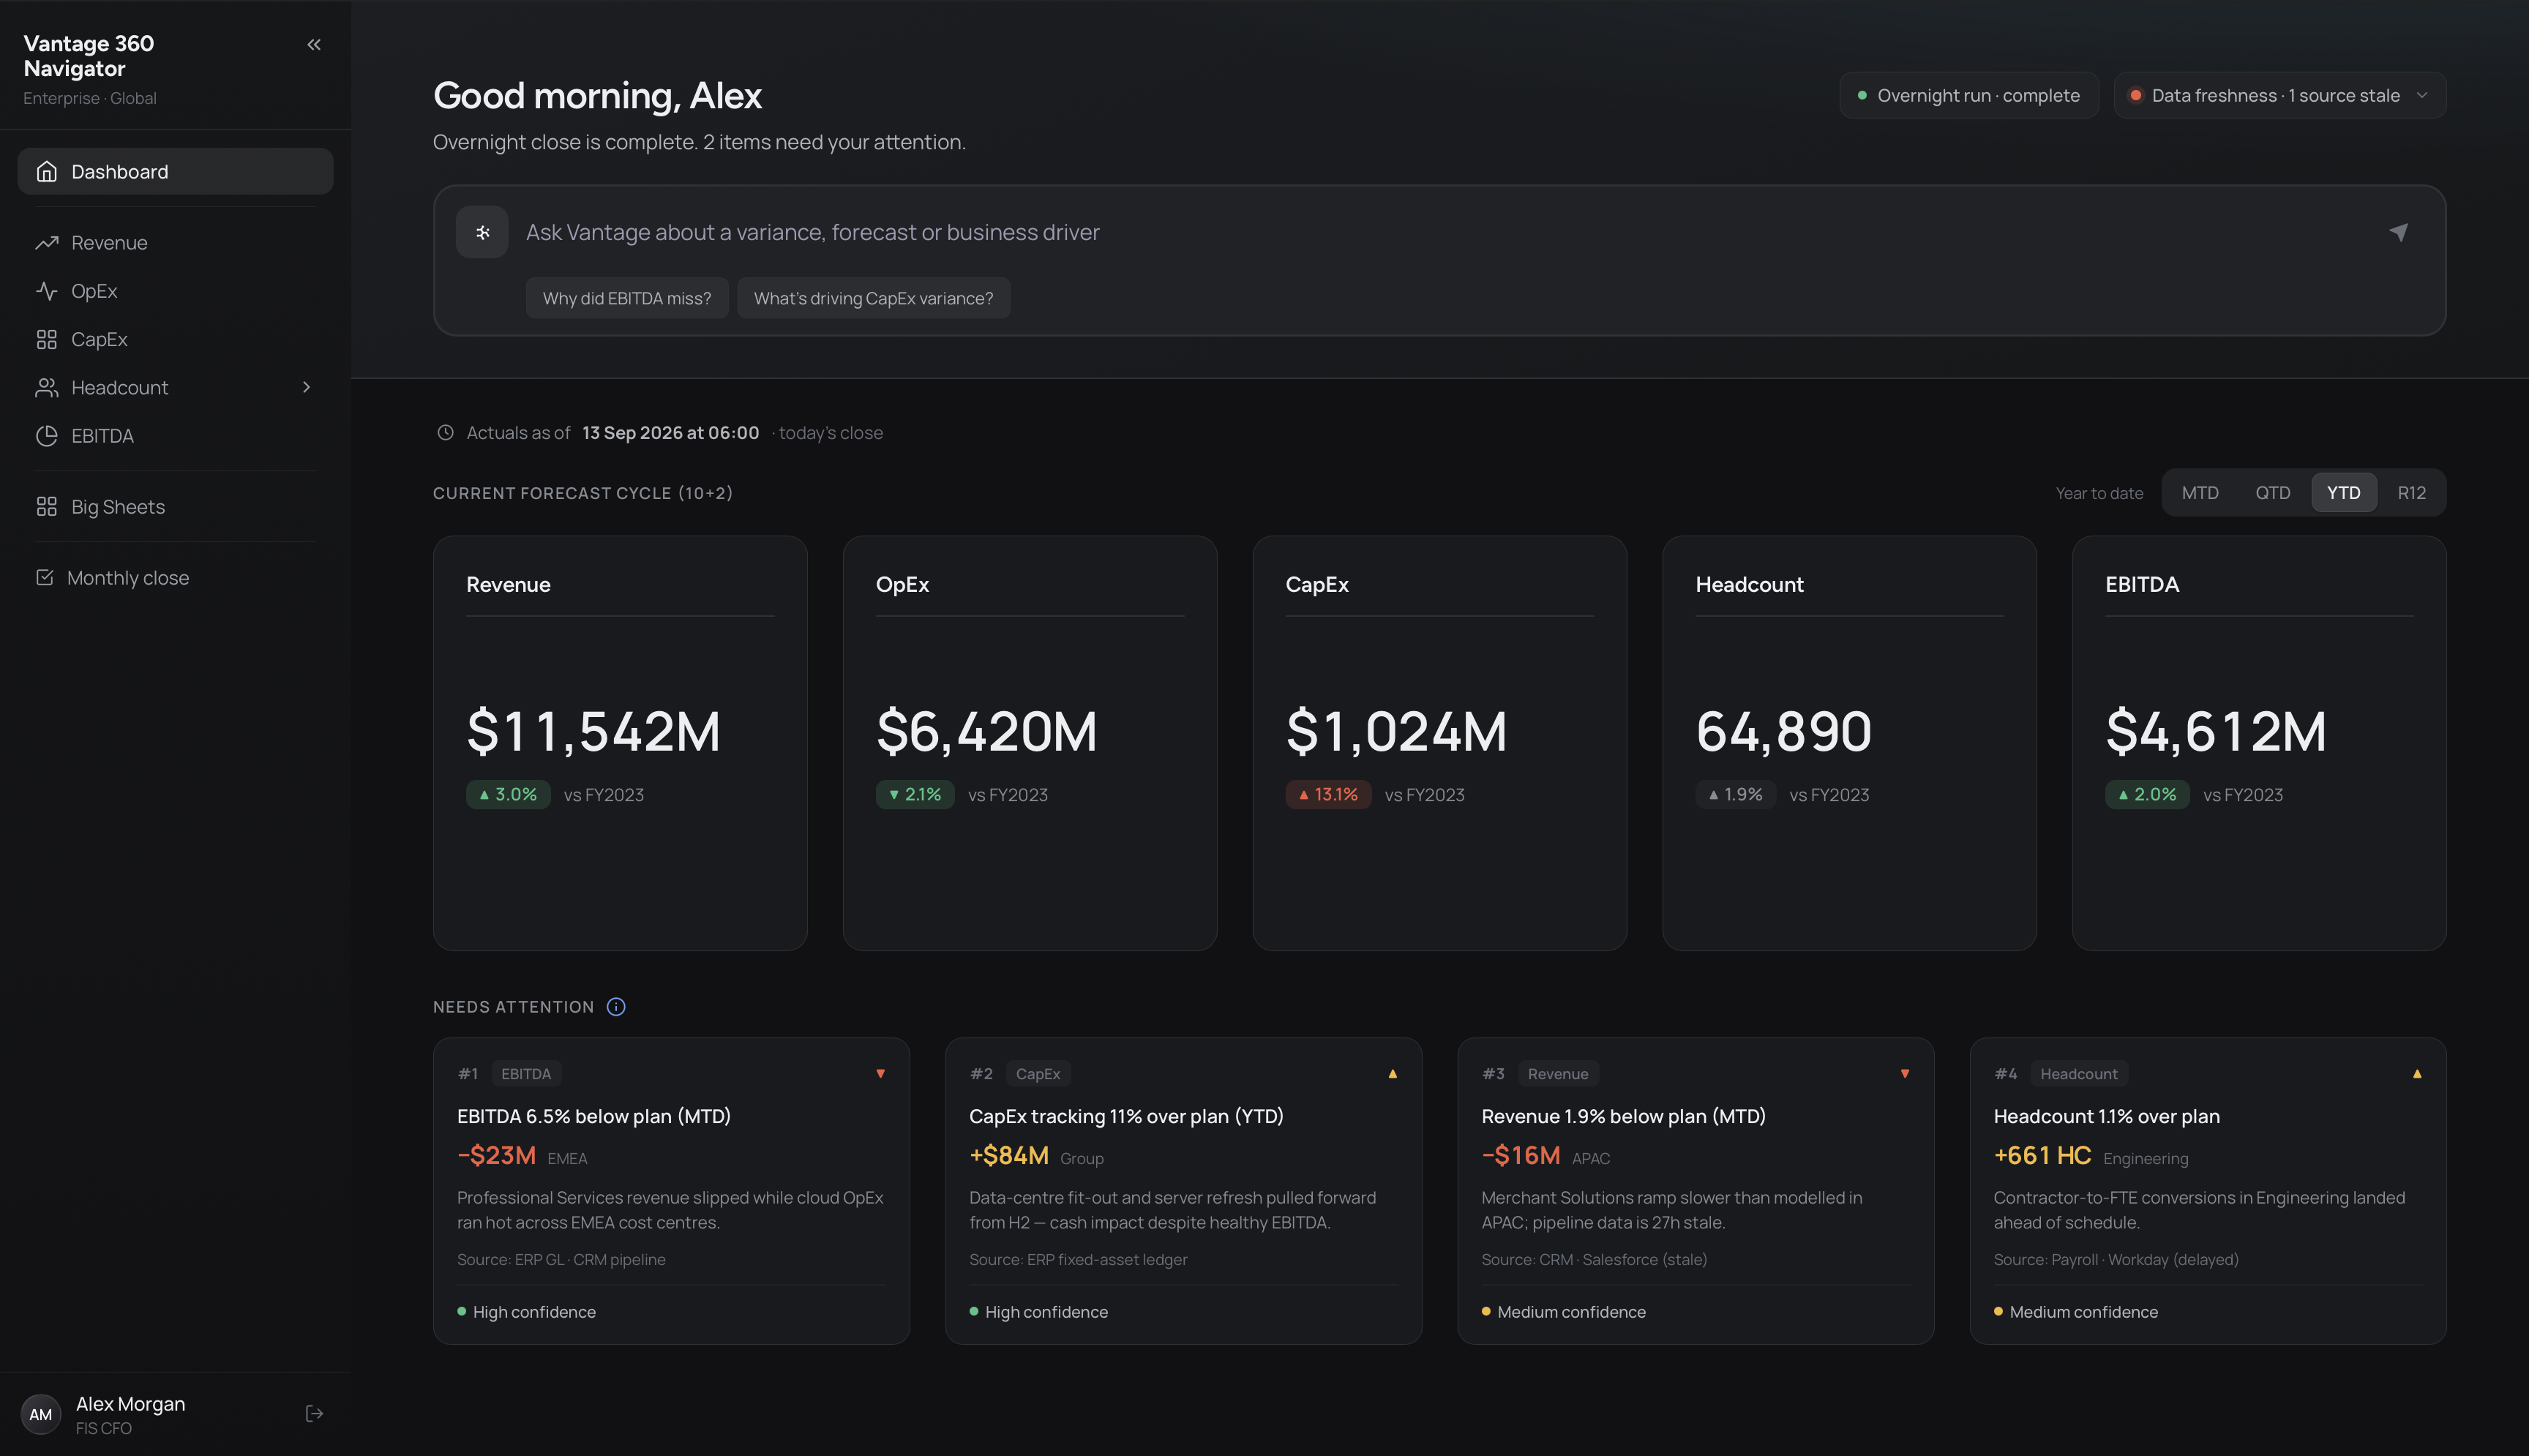Click the Ask Vantage input field
Screen dimensions: 2529x1456
(1440, 232)
